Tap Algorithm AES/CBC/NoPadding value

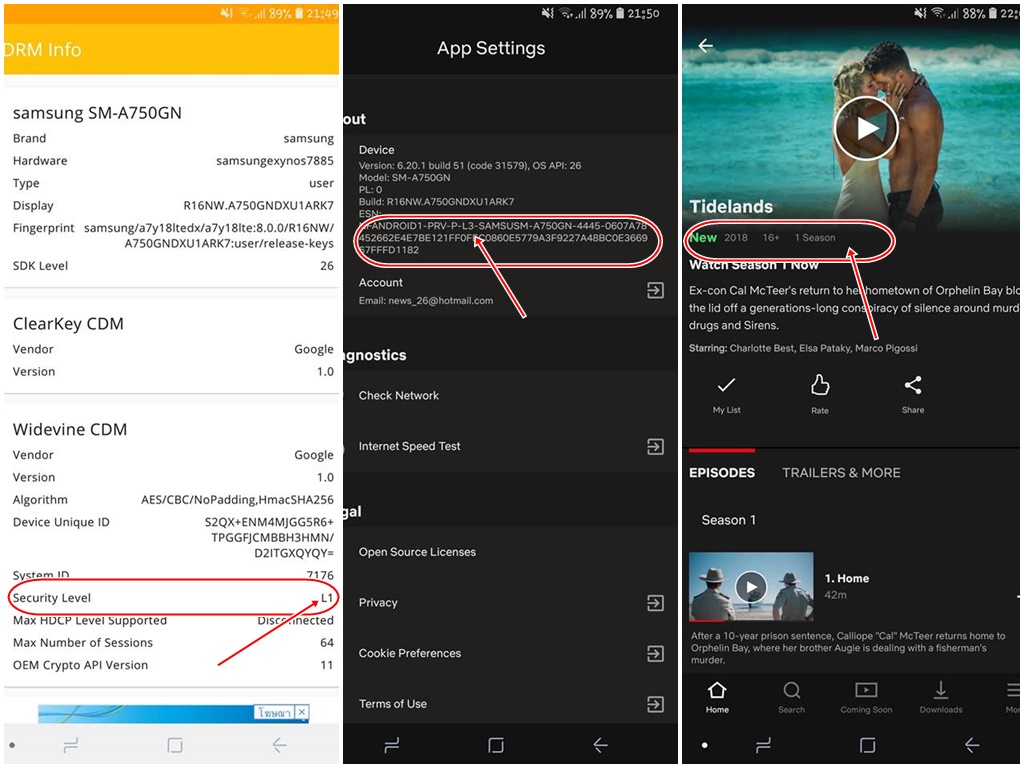click(x=237, y=500)
